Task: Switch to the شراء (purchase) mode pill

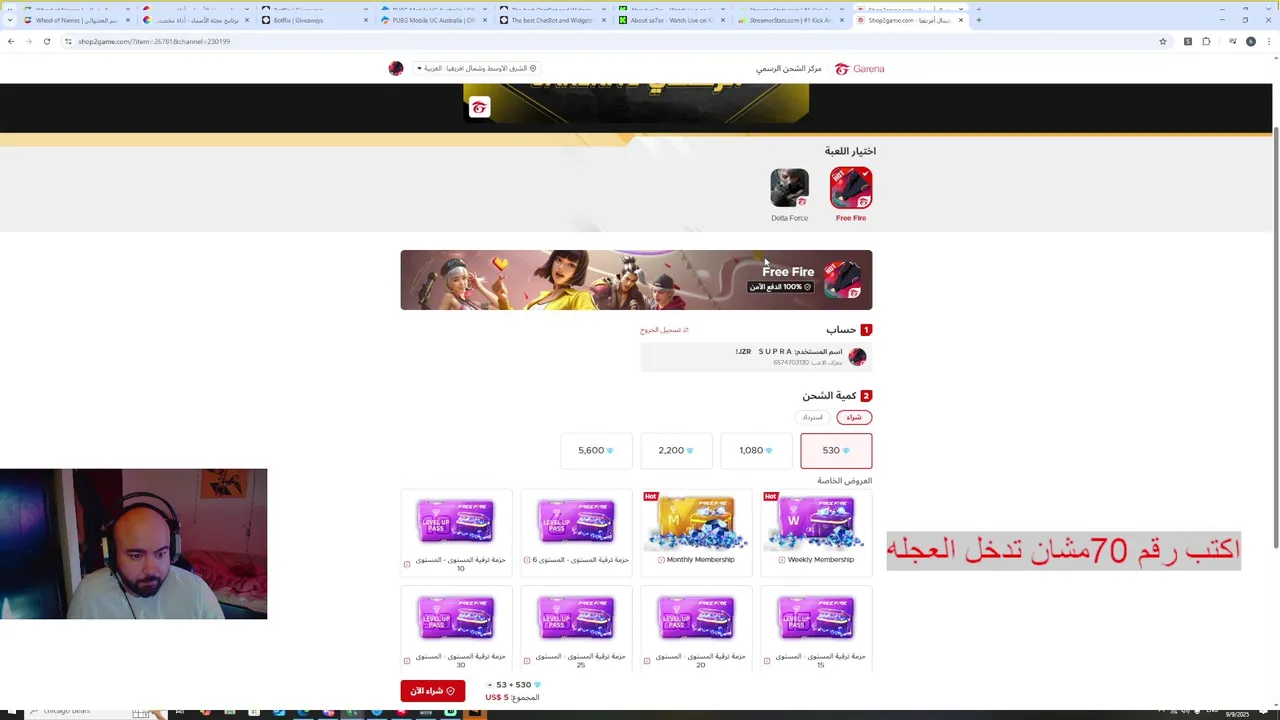Action: tap(854, 417)
